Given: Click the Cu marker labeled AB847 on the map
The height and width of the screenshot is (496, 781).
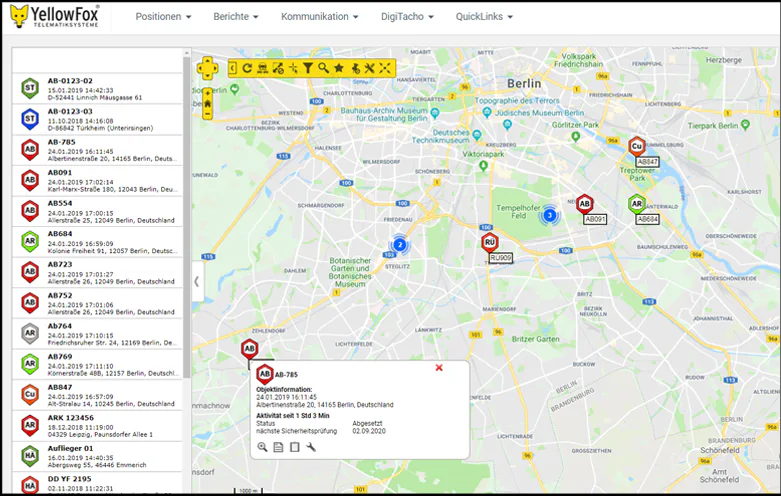Looking at the screenshot, I should click(x=637, y=146).
